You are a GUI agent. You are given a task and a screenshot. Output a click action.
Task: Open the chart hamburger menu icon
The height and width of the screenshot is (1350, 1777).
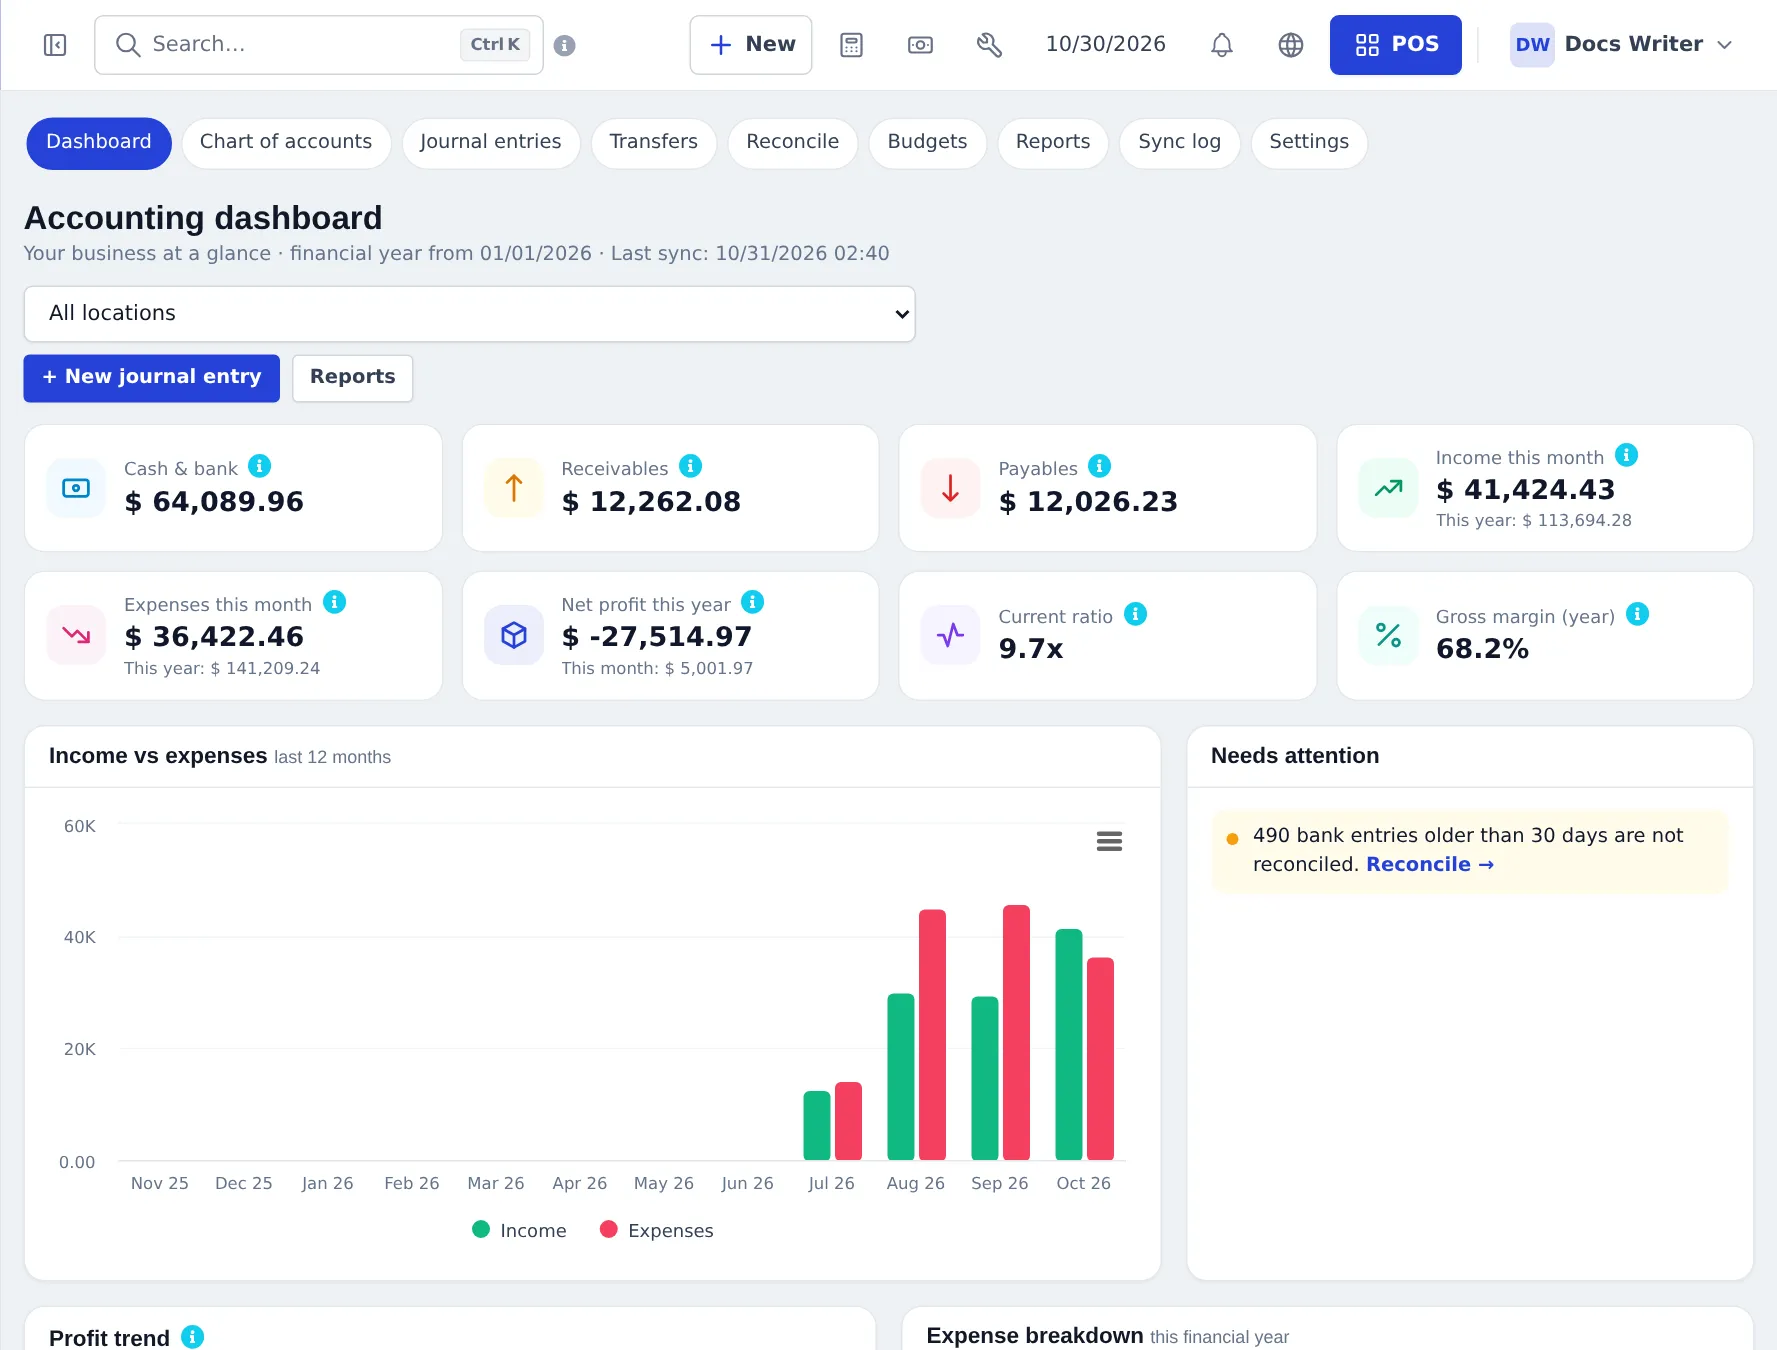1109,842
